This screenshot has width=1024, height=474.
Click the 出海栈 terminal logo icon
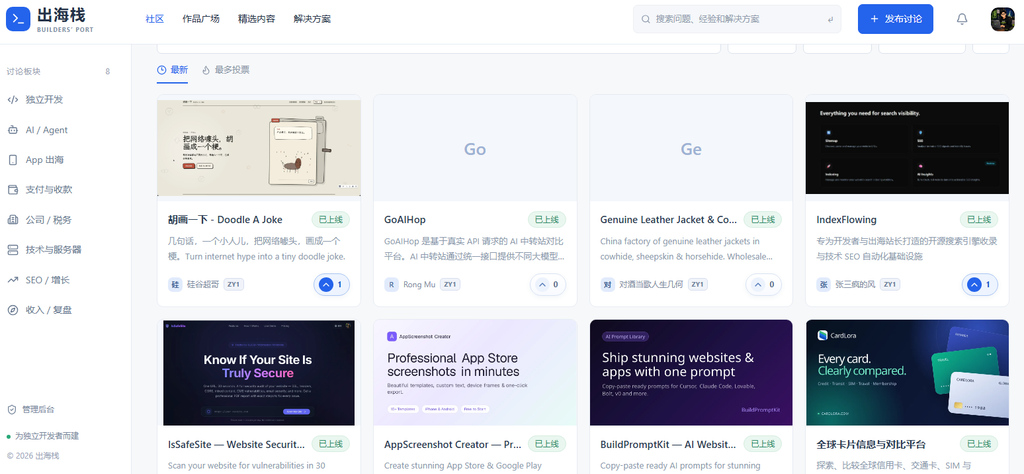click(18, 19)
